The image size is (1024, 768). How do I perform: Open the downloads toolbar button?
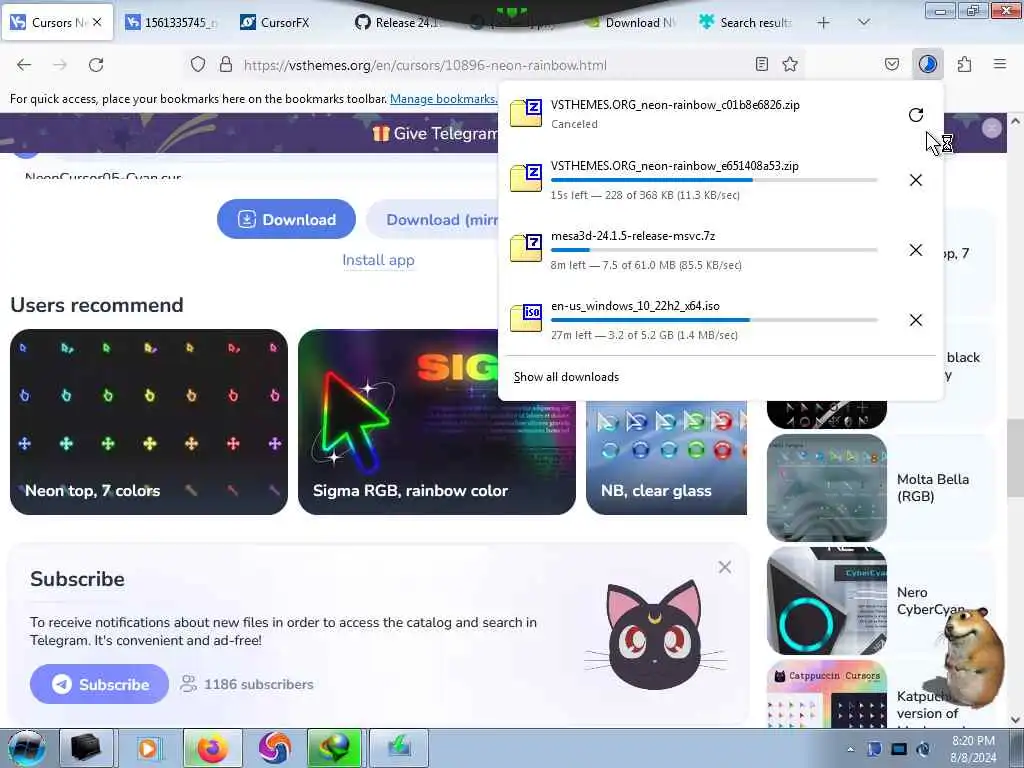click(x=927, y=64)
